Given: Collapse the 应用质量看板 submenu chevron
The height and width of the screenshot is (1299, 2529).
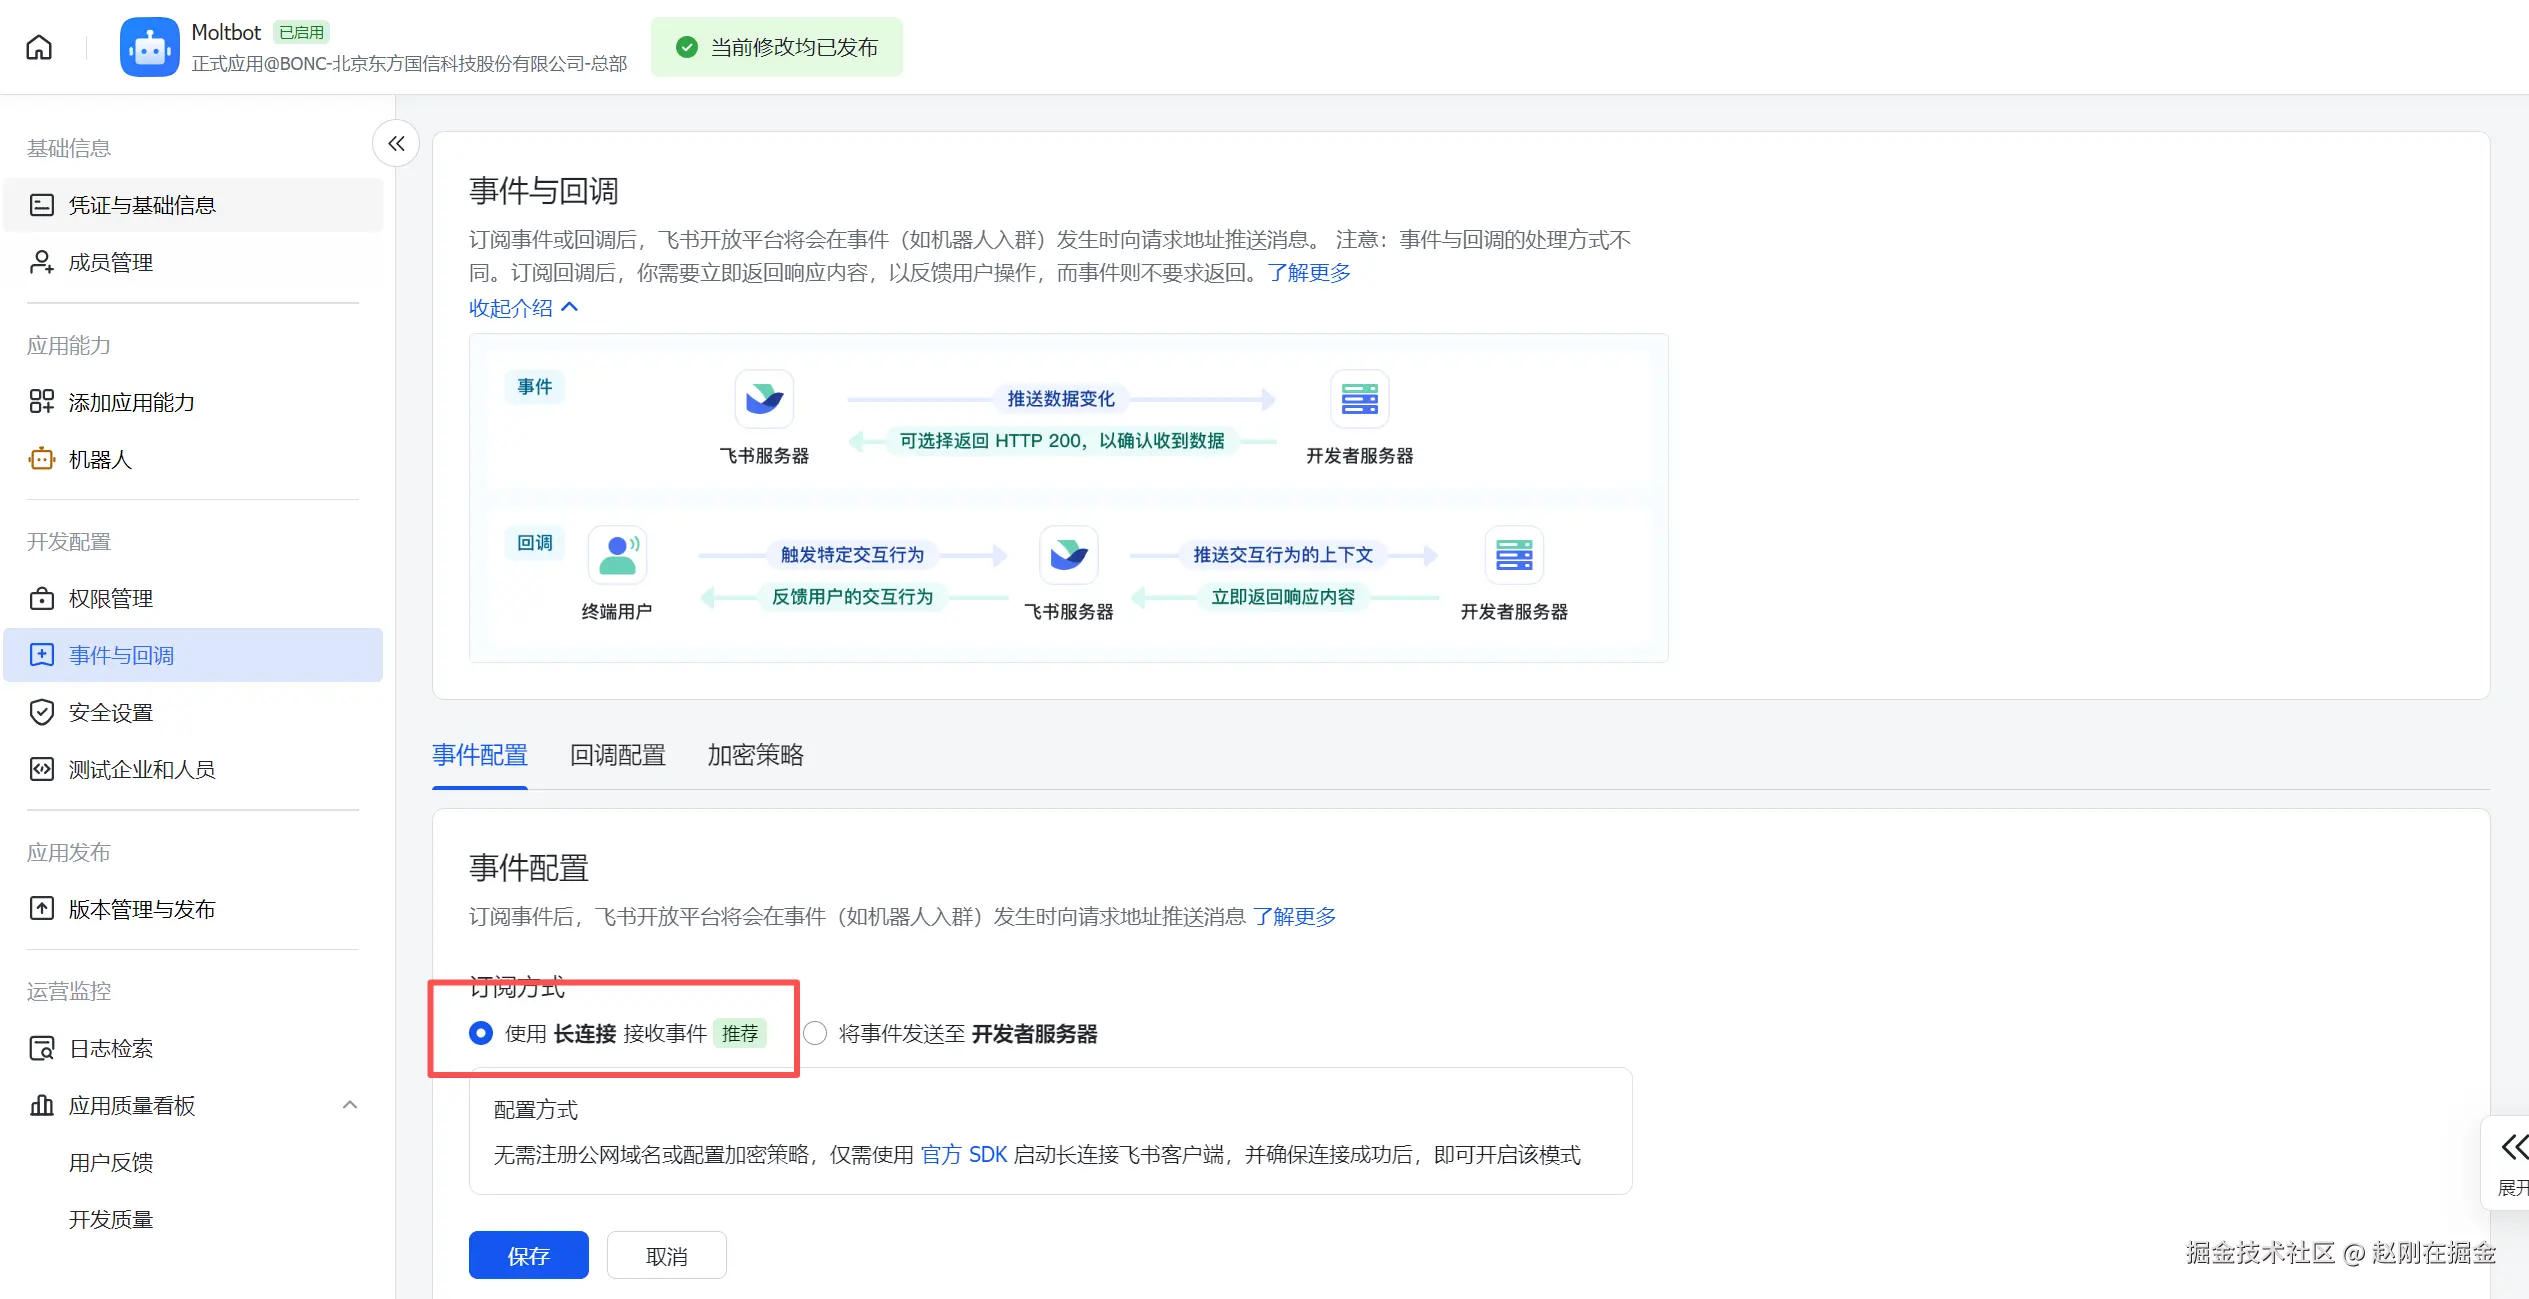Looking at the screenshot, I should pos(349,1105).
